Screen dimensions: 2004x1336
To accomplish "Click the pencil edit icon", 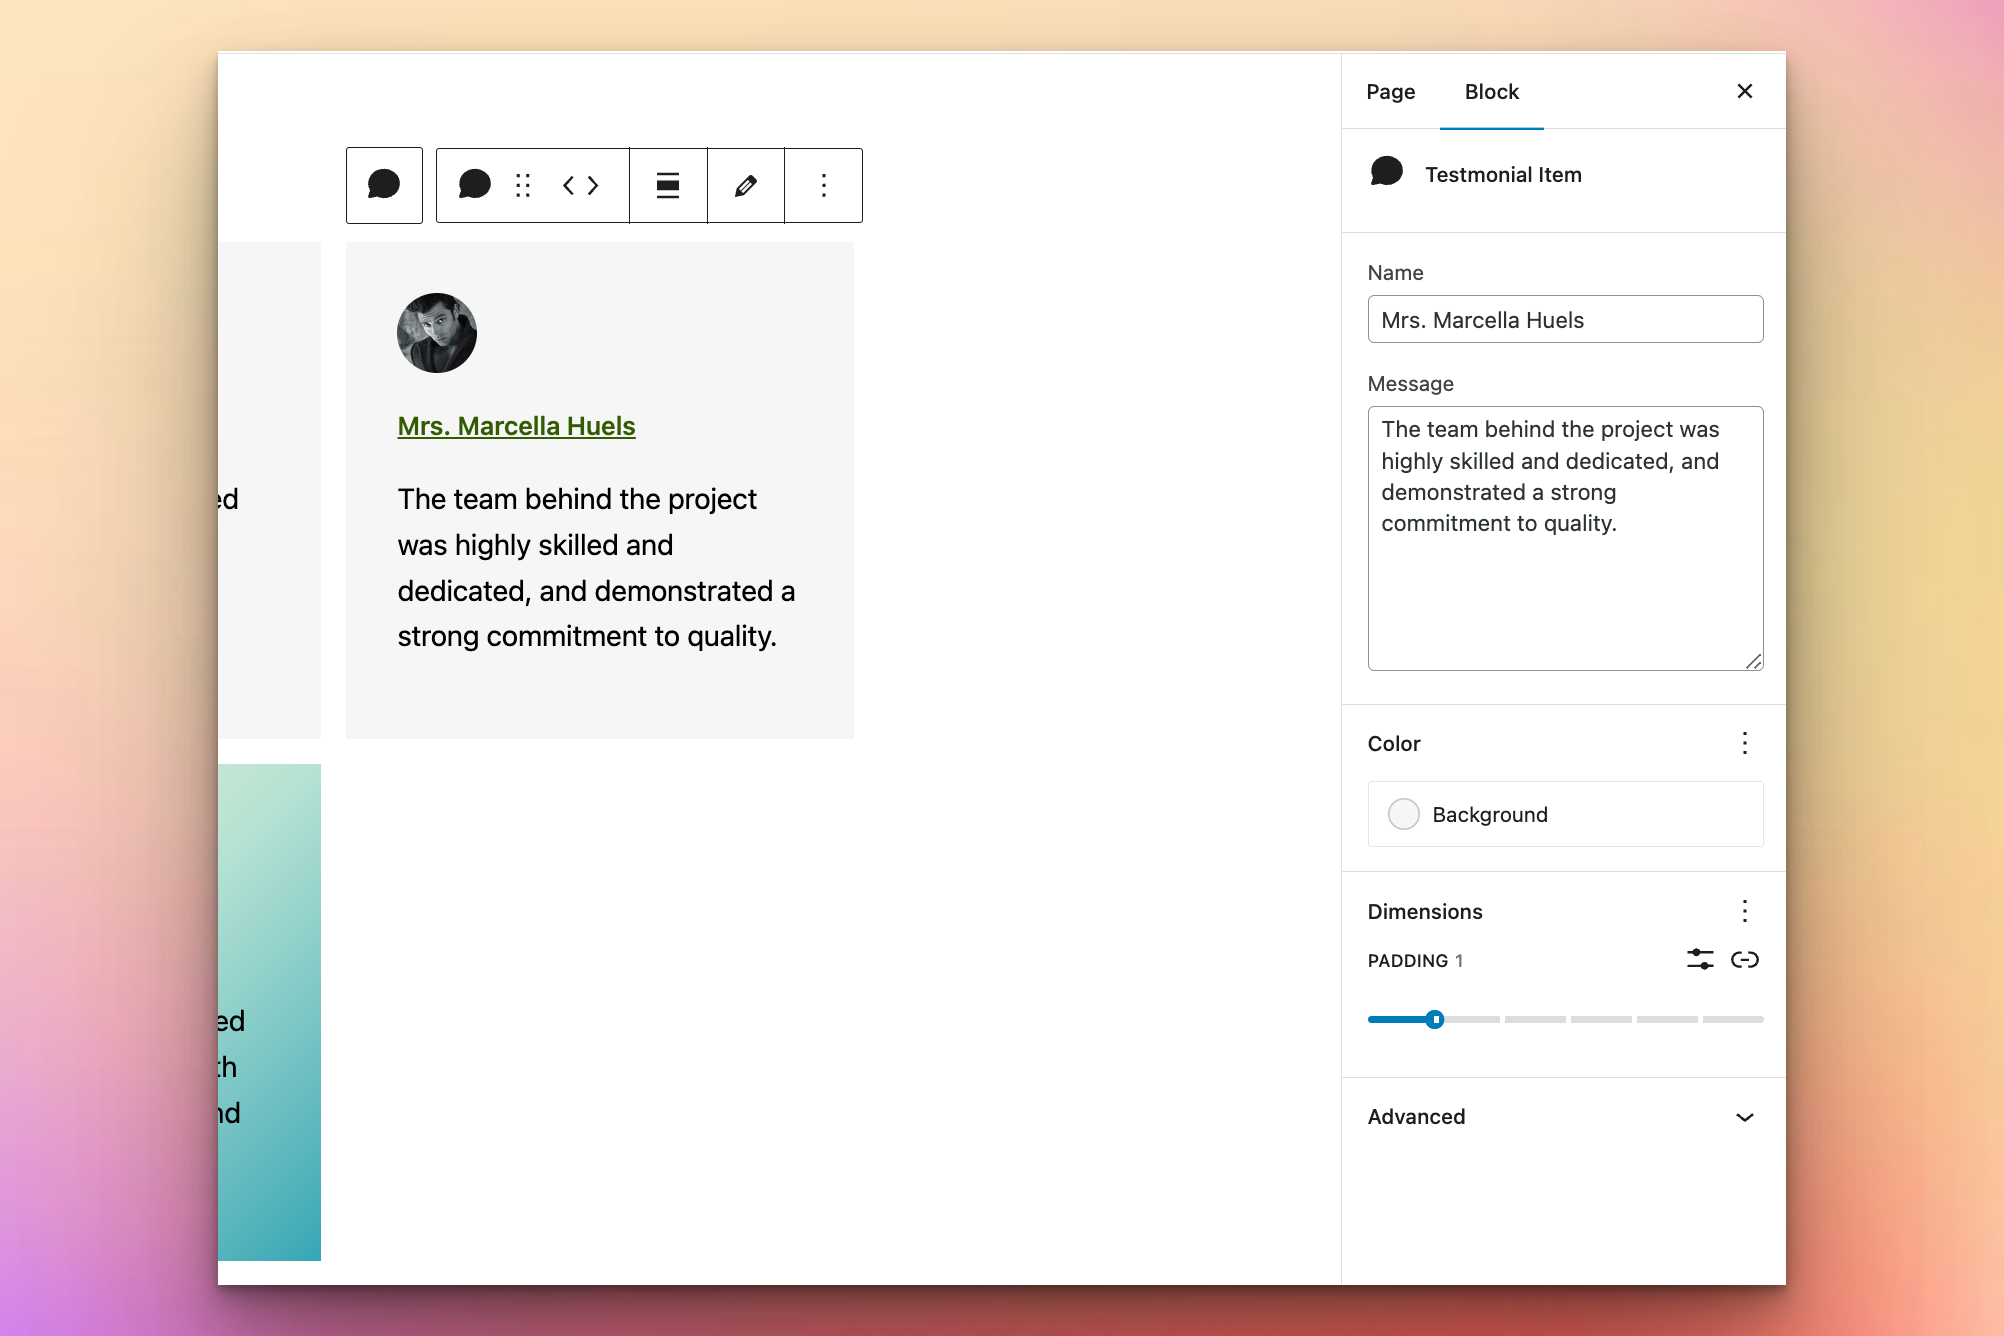I will pyautogui.click(x=746, y=185).
